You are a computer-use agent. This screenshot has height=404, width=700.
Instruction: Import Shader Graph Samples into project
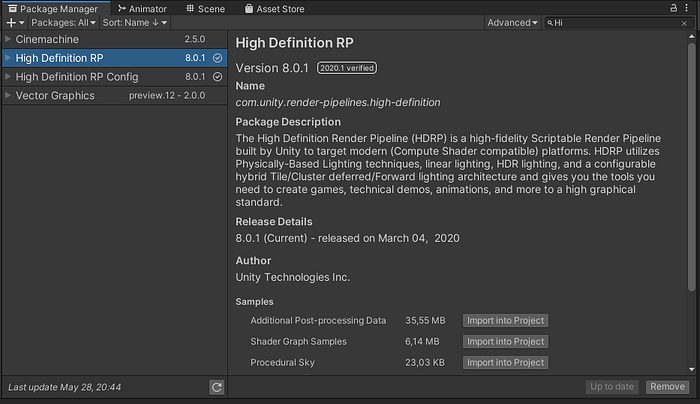(504, 341)
